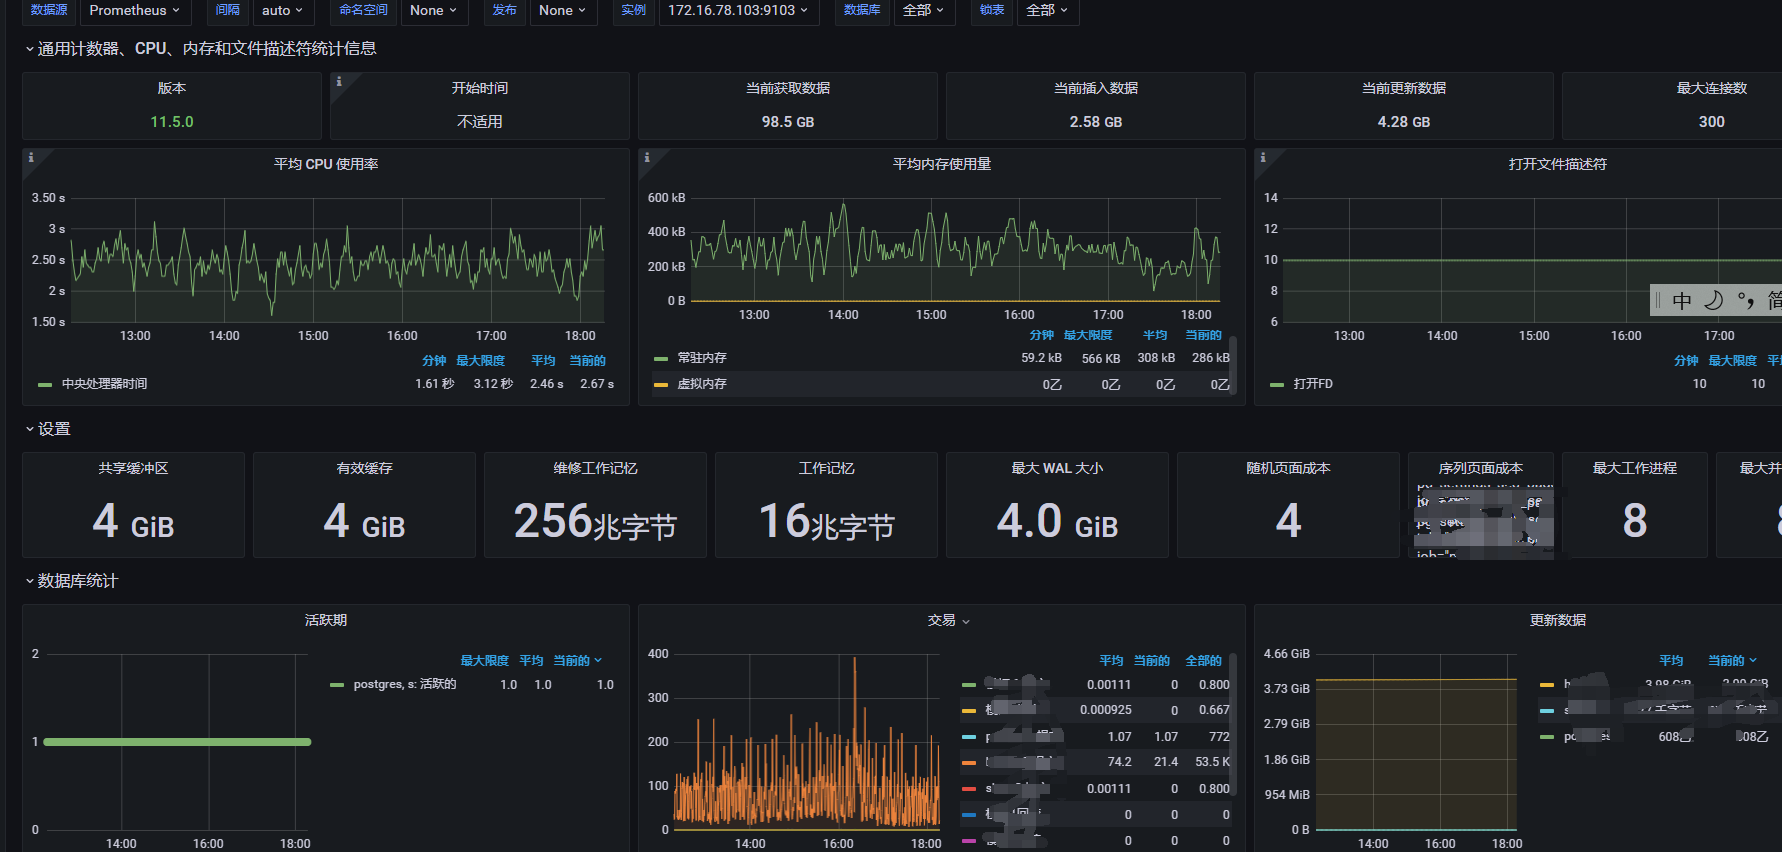Open the database 全部 dropdown
This screenshot has height=852, width=1782.
tap(923, 11)
